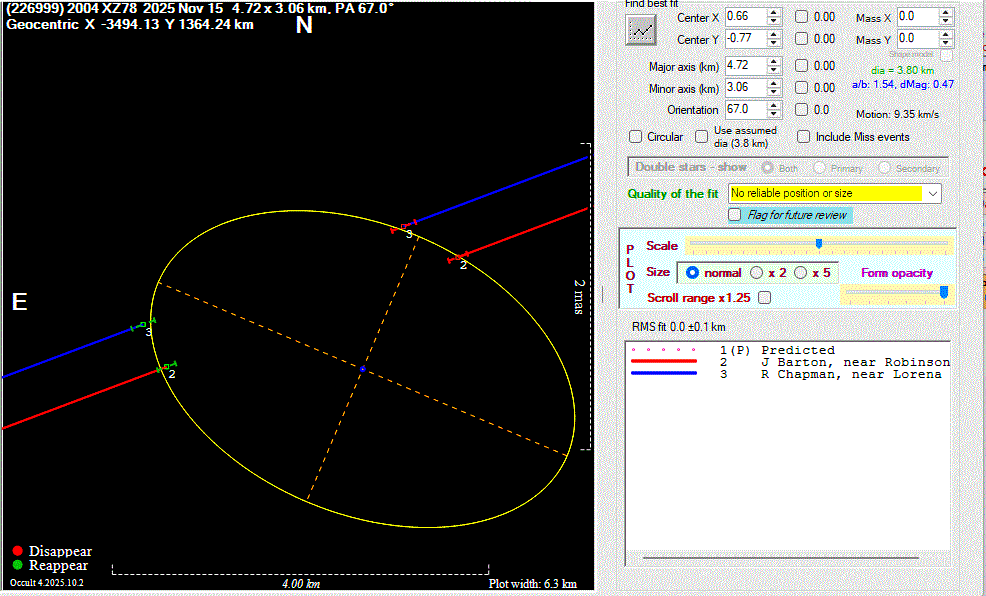Enable Scroll range x1.25 checkbox
This screenshot has width=986, height=596.
point(765,297)
